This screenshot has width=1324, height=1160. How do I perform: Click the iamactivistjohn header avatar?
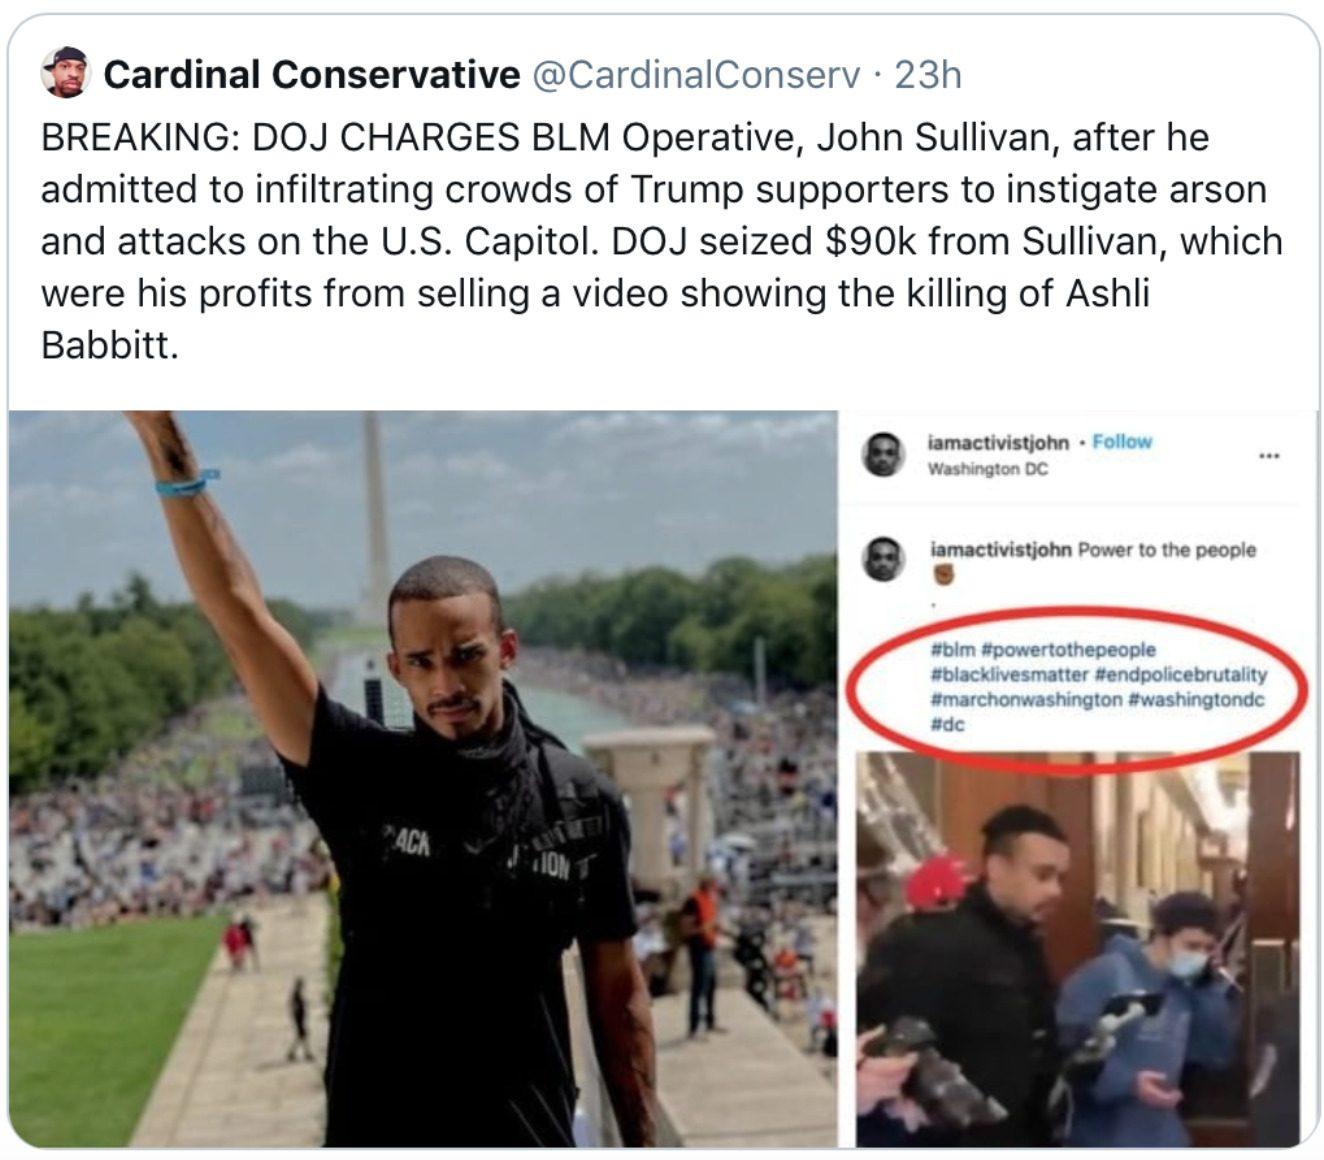[883, 455]
